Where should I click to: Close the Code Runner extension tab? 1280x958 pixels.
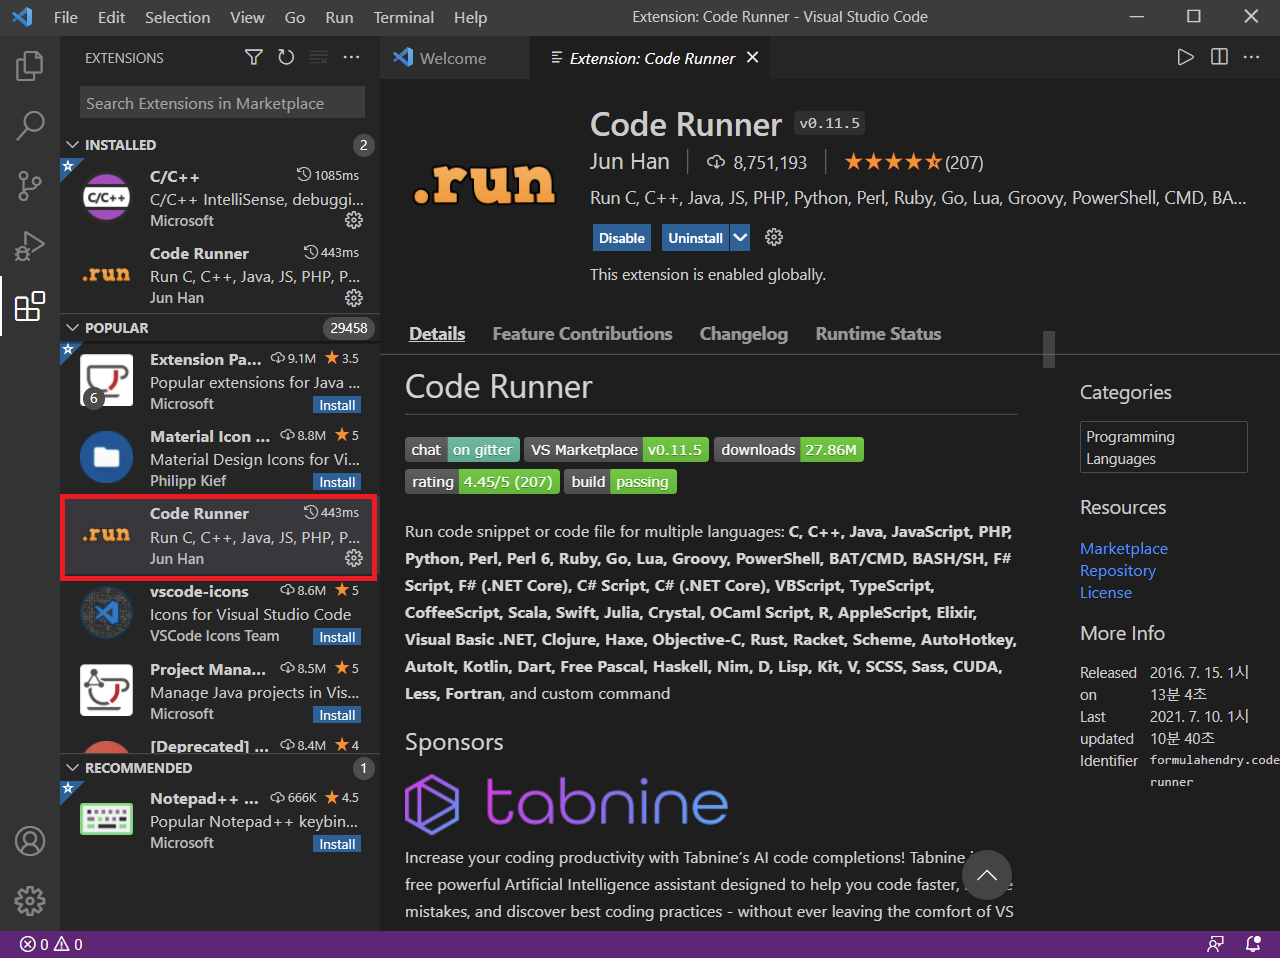pyautogui.click(x=753, y=58)
